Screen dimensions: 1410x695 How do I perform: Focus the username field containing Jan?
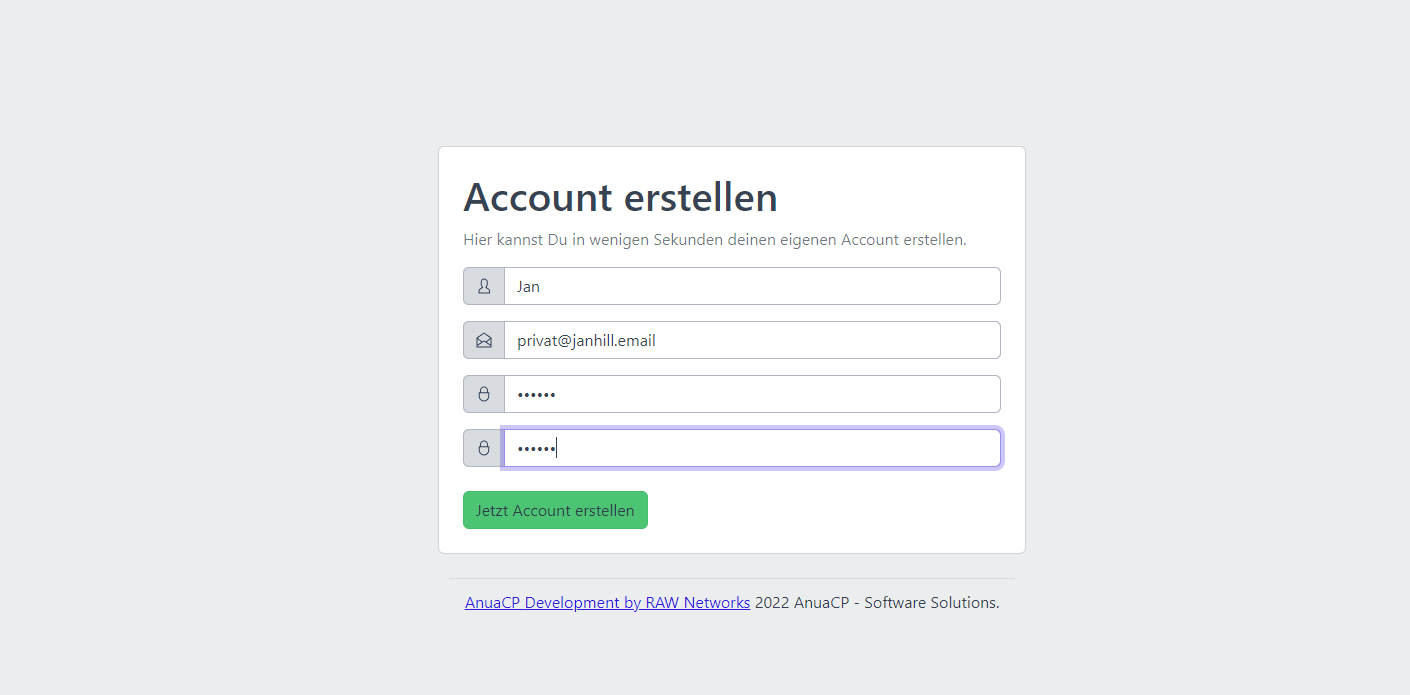click(x=752, y=286)
